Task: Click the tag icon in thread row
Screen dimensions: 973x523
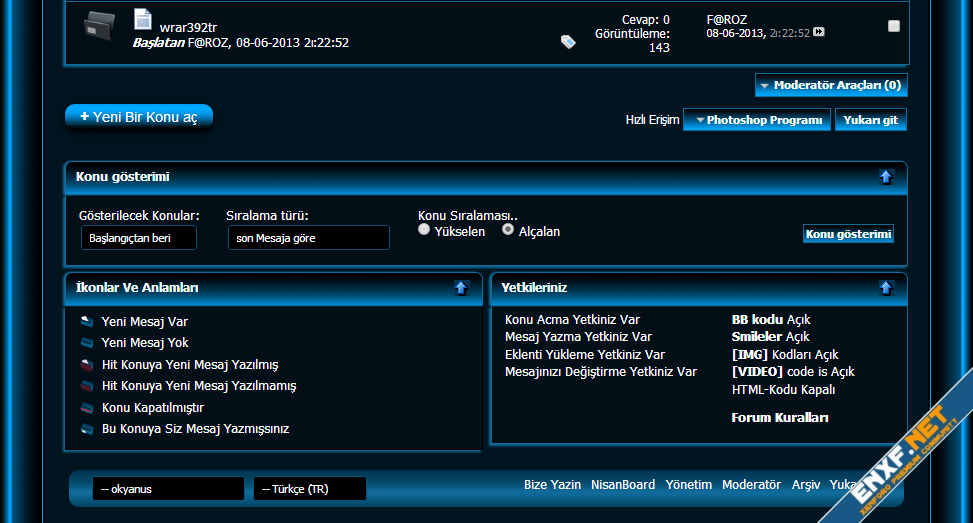Action: click(568, 42)
